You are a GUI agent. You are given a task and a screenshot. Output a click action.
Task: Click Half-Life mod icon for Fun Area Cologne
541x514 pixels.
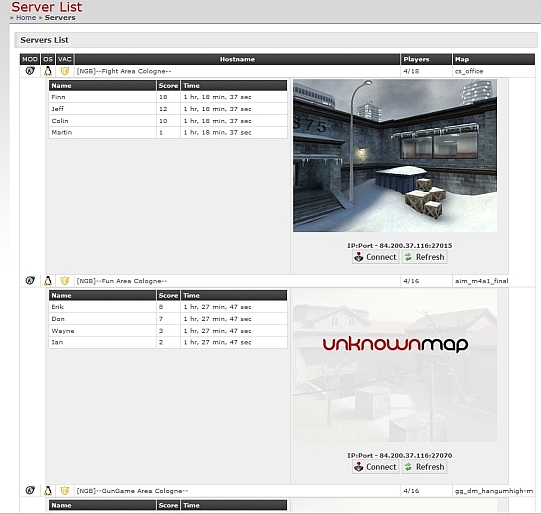point(30,281)
